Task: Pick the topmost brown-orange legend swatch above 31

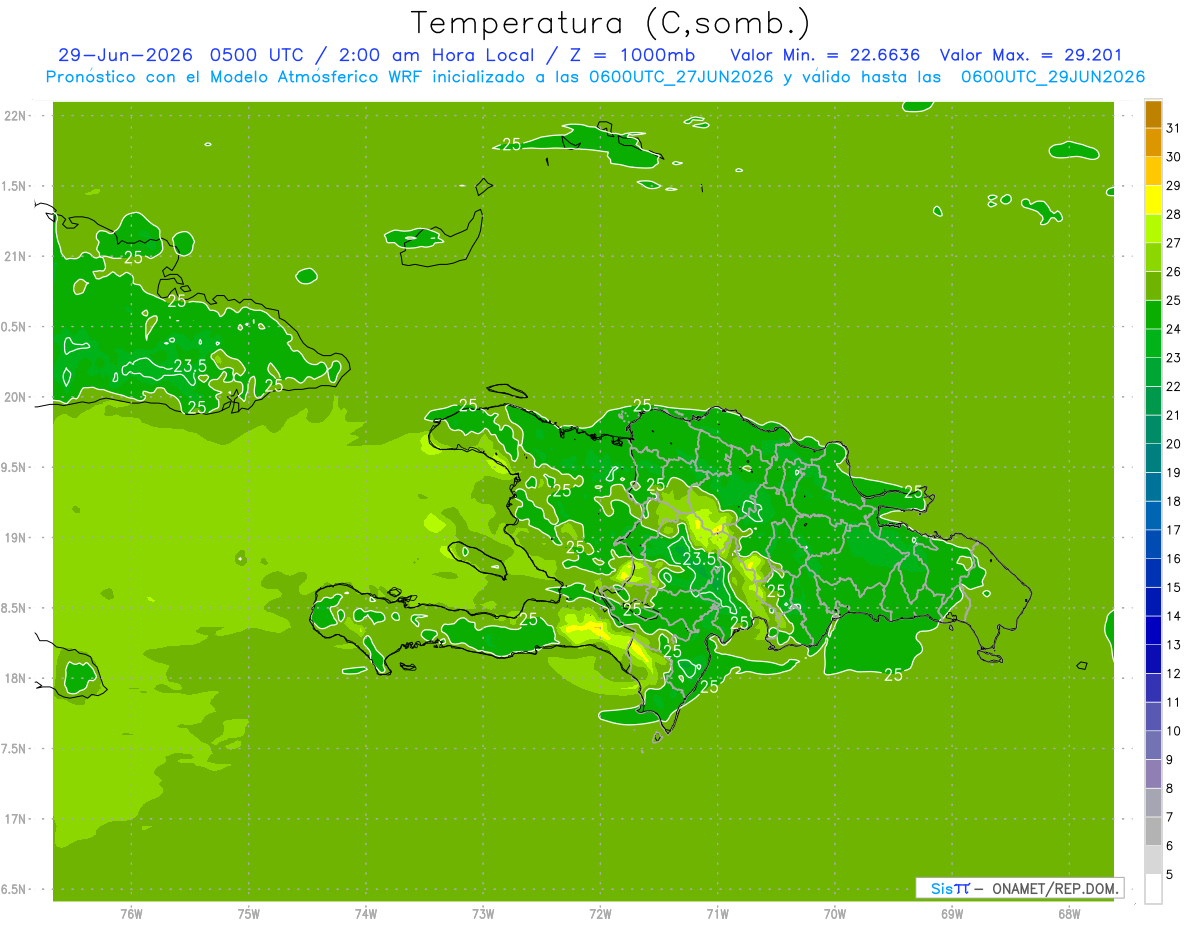Action: pos(1153,114)
